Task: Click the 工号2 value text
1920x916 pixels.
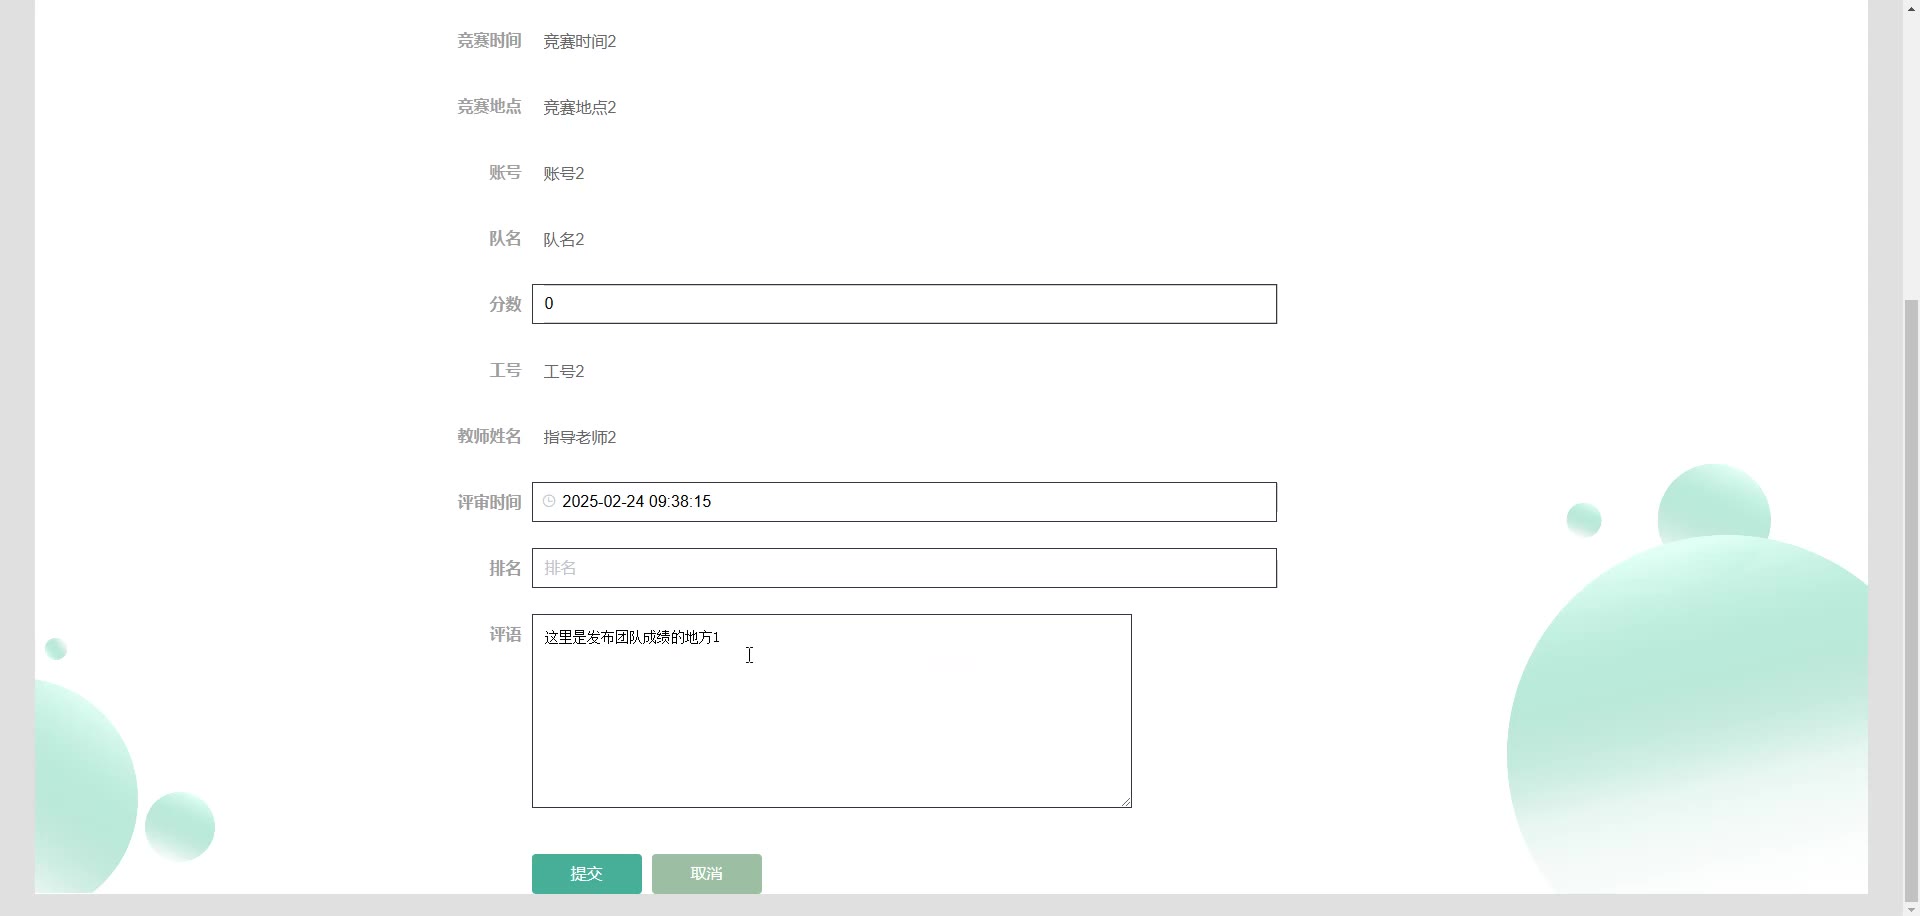Action: click(x=564, y=371)
